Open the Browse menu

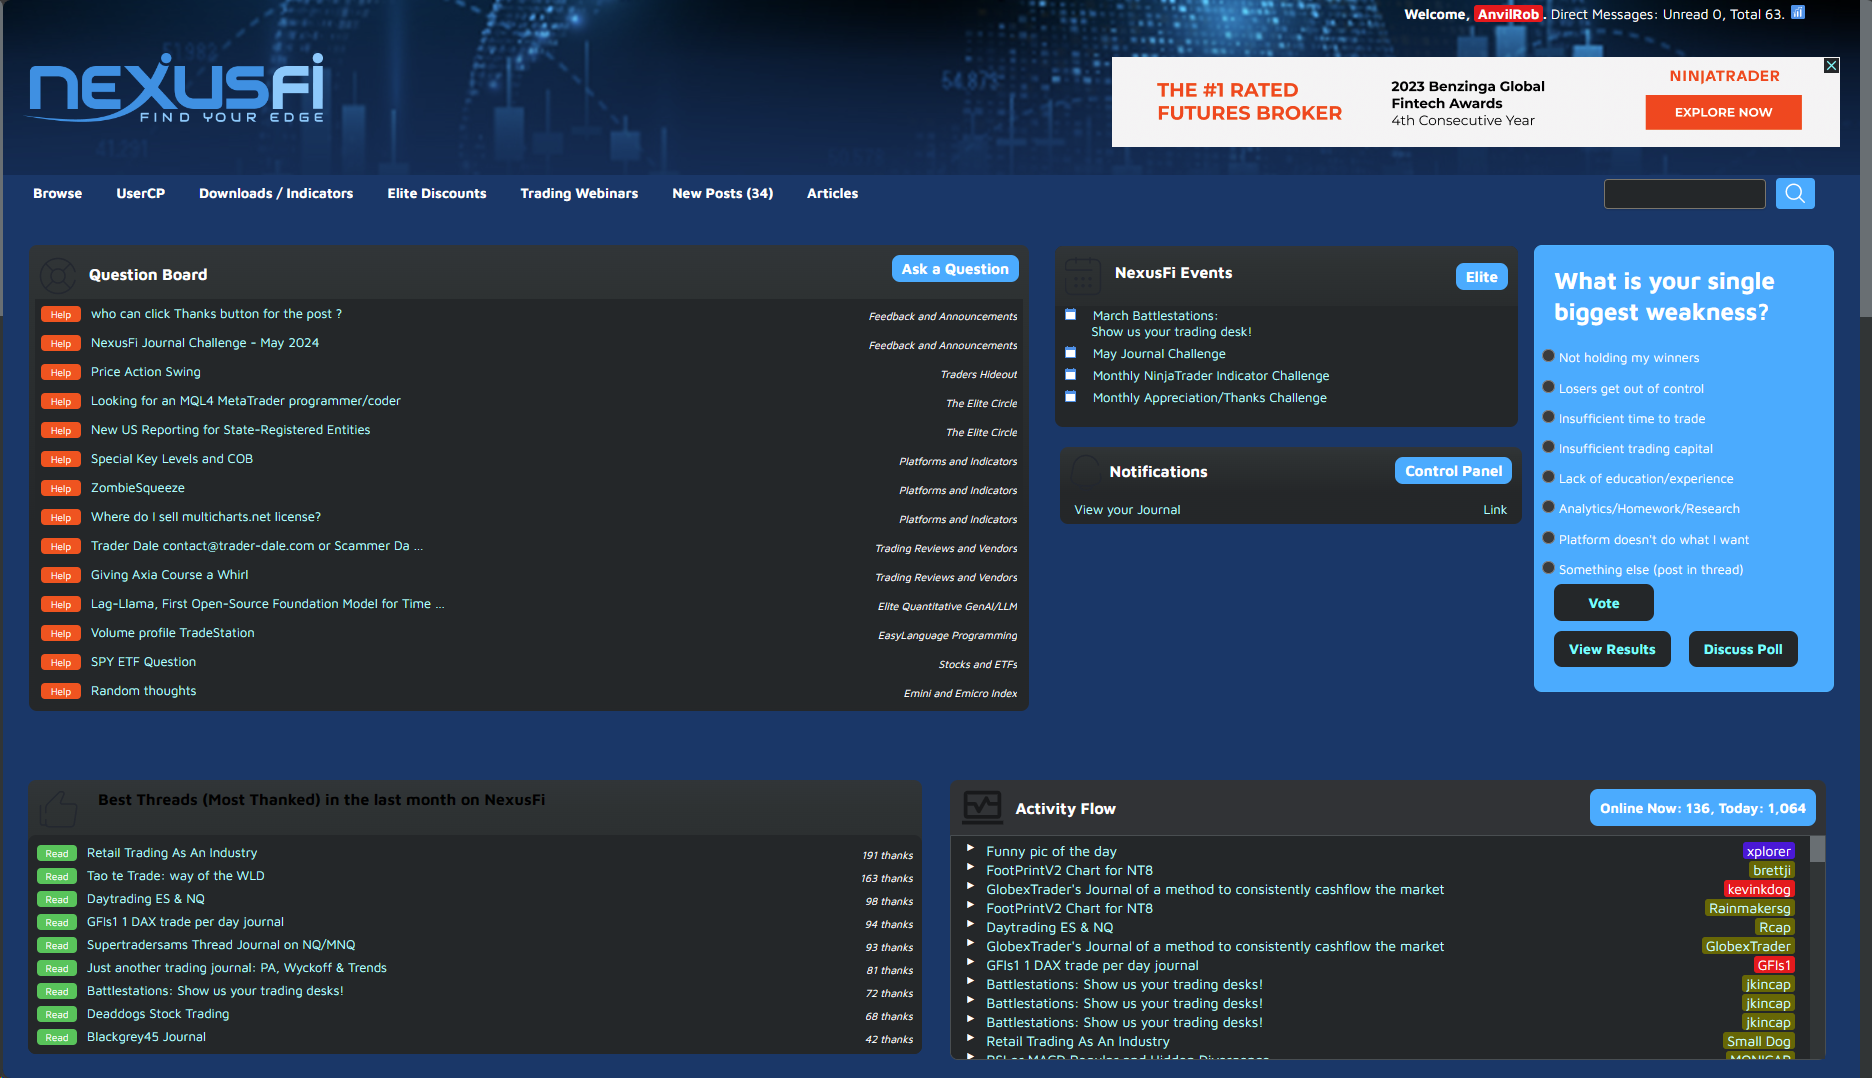[x=58, y=193]
